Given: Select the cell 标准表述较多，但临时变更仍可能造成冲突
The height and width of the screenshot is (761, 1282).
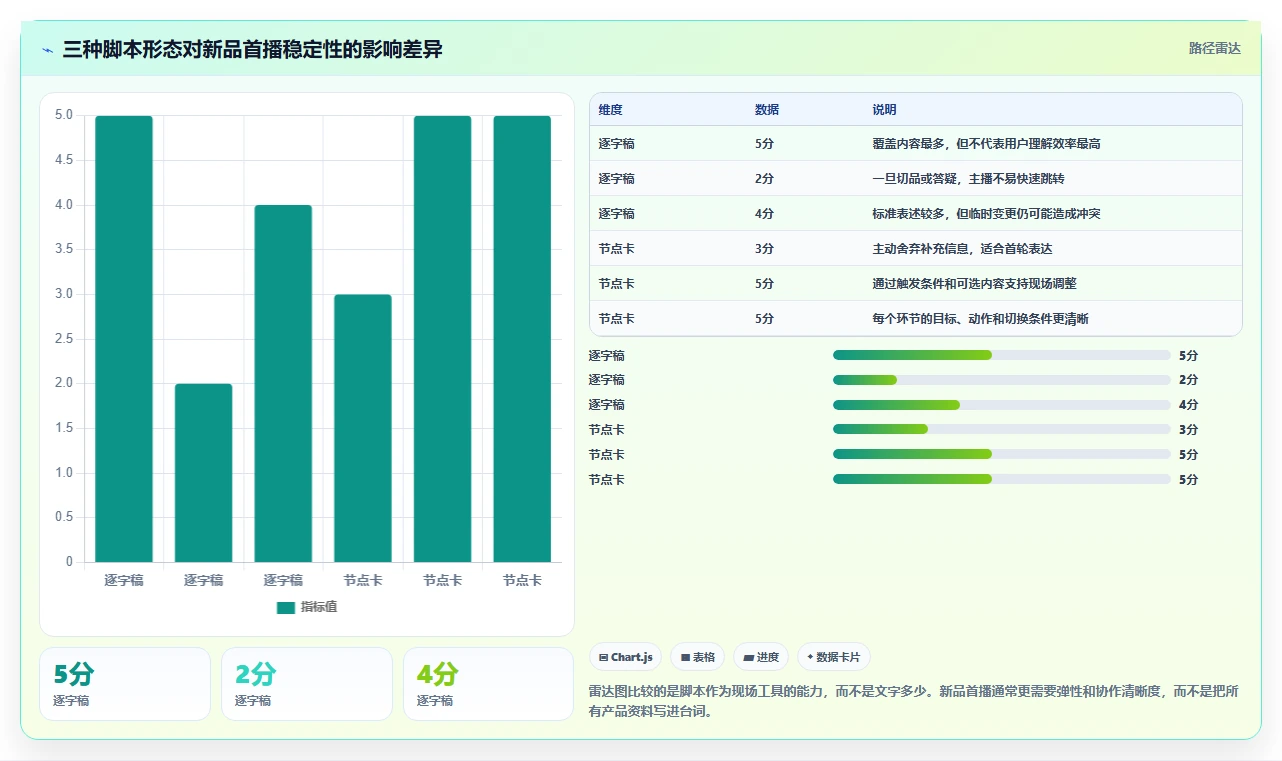Looking at the screenshot, I should click(986, 214).
